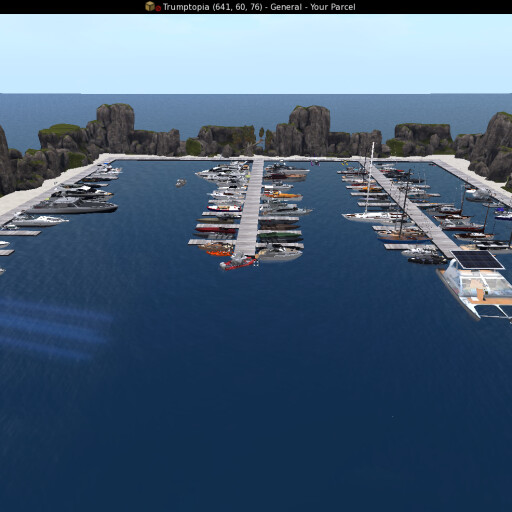Click the center pier walkway
Image resolution: width=512 pixels, height=512 pixels.
(250, 207)
